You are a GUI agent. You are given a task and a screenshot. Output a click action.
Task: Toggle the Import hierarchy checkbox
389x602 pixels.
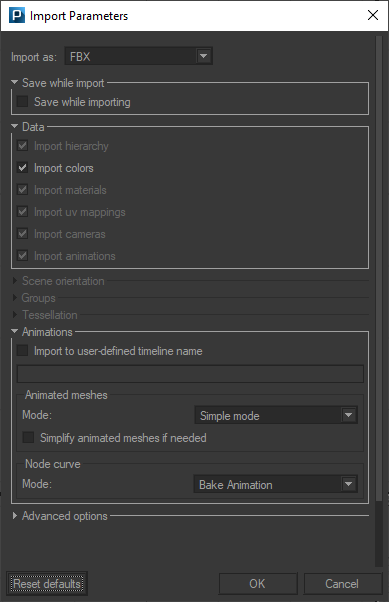[x=22, y=146]
